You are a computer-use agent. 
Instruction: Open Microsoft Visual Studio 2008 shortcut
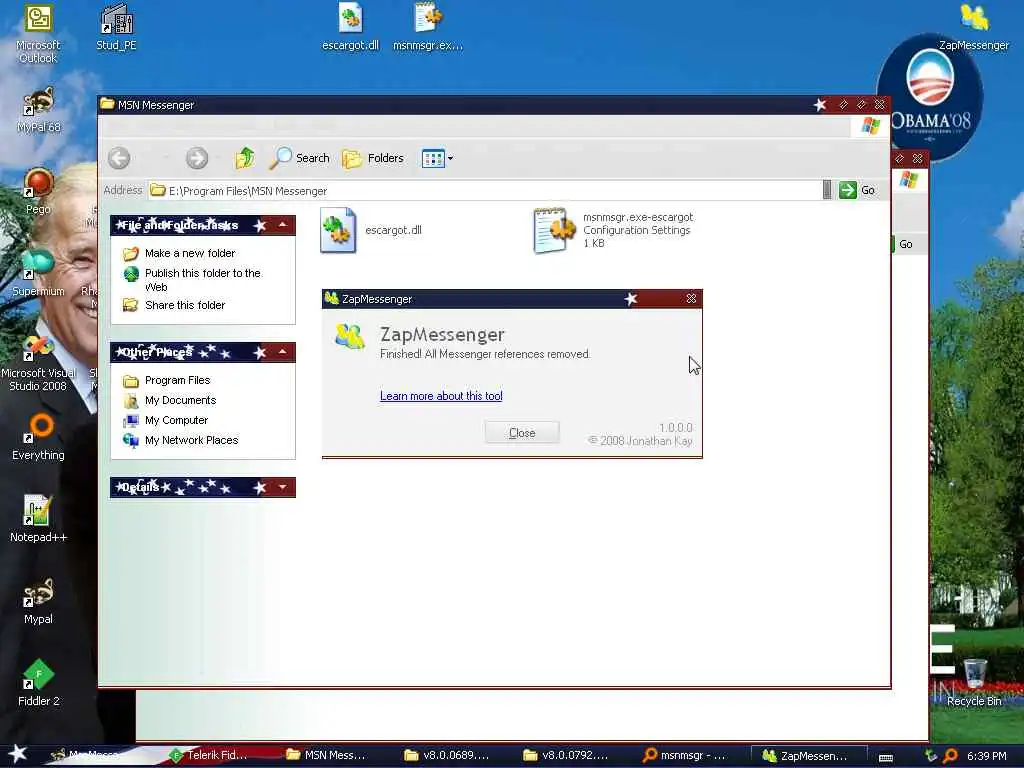39,362
